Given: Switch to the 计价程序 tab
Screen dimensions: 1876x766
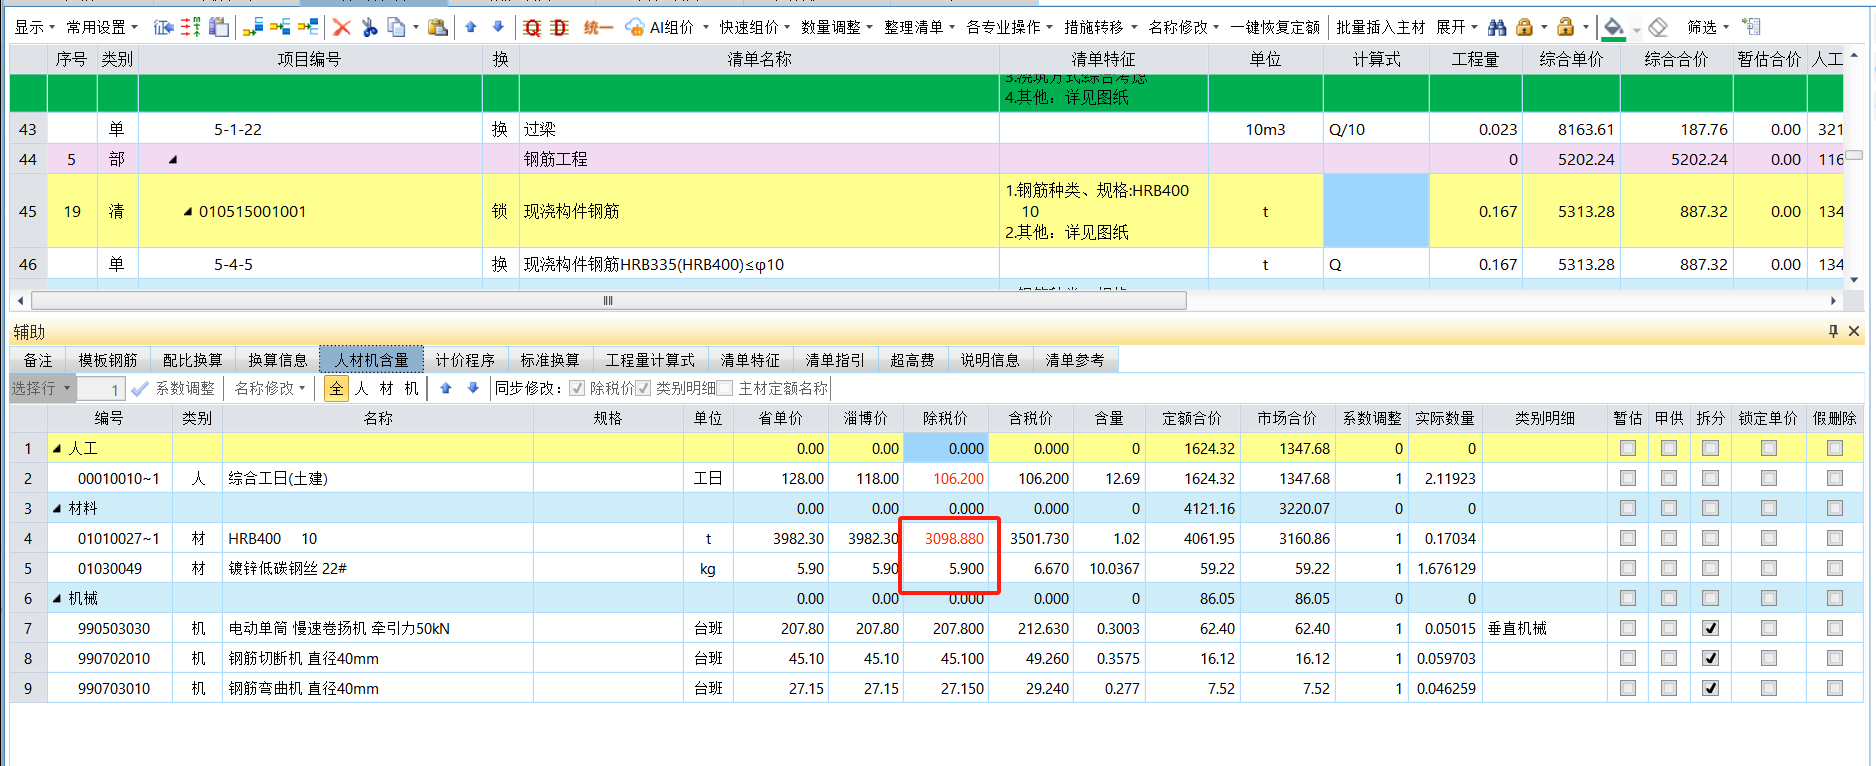Looking at the screenshot, I should [465, 360].
